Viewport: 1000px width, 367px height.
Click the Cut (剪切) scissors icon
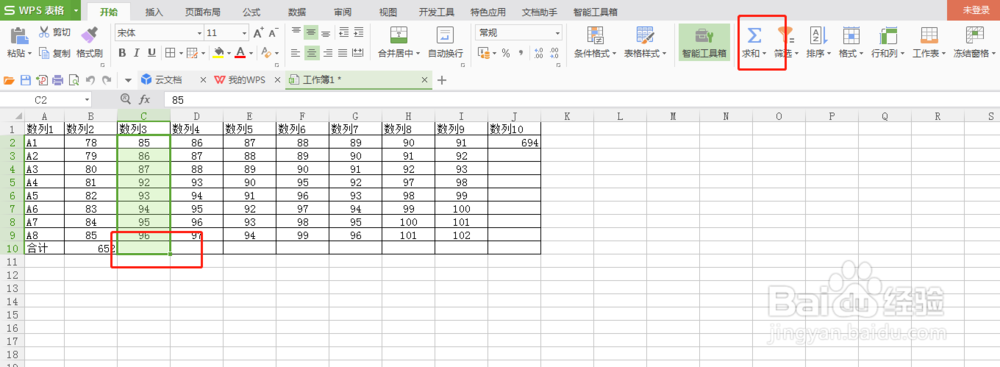click(45, 33)
